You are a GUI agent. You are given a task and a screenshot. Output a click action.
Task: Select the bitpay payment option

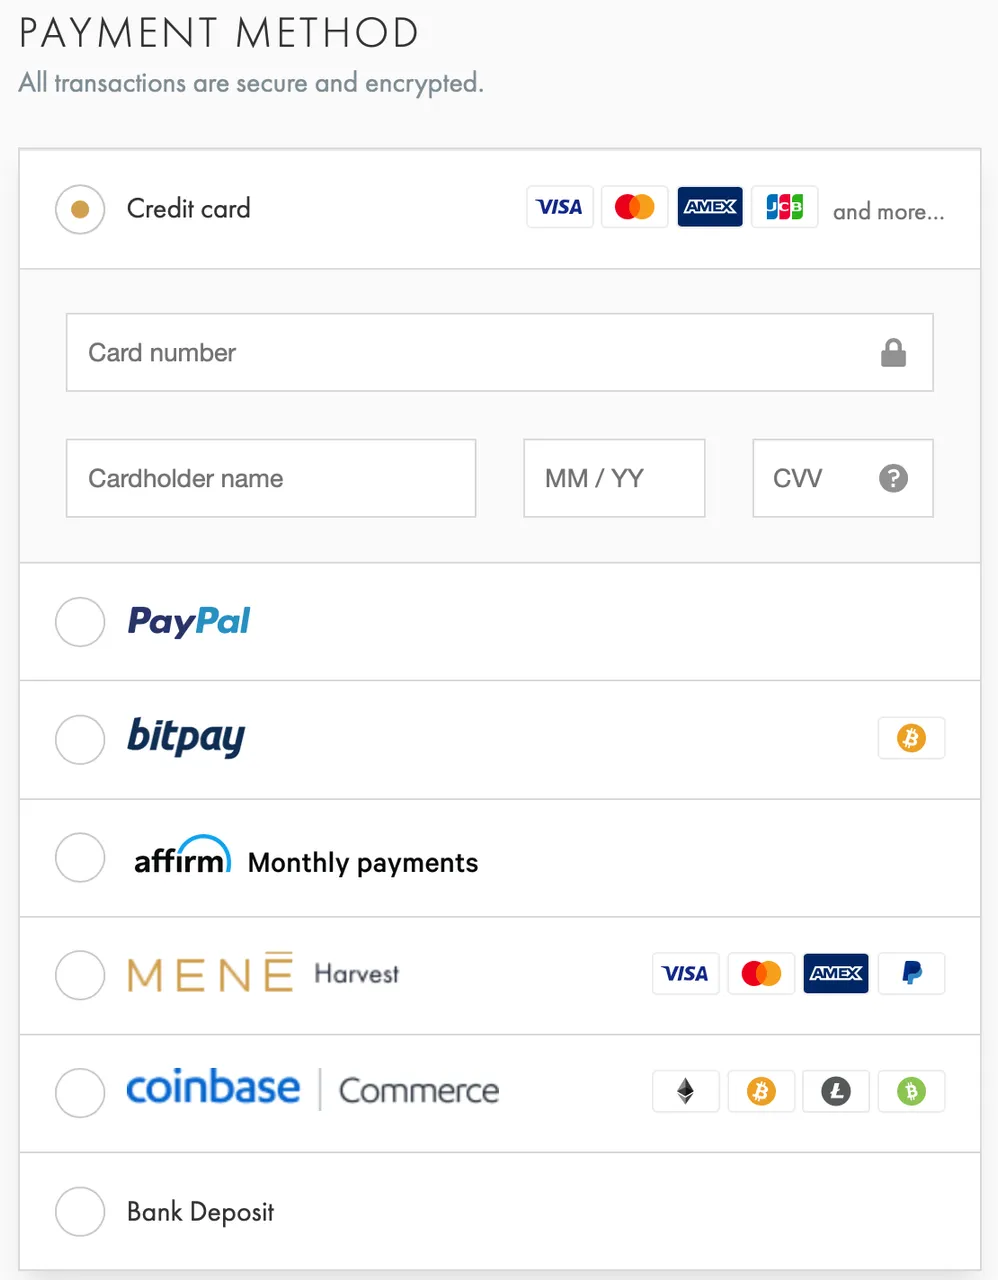pos(80,740)
